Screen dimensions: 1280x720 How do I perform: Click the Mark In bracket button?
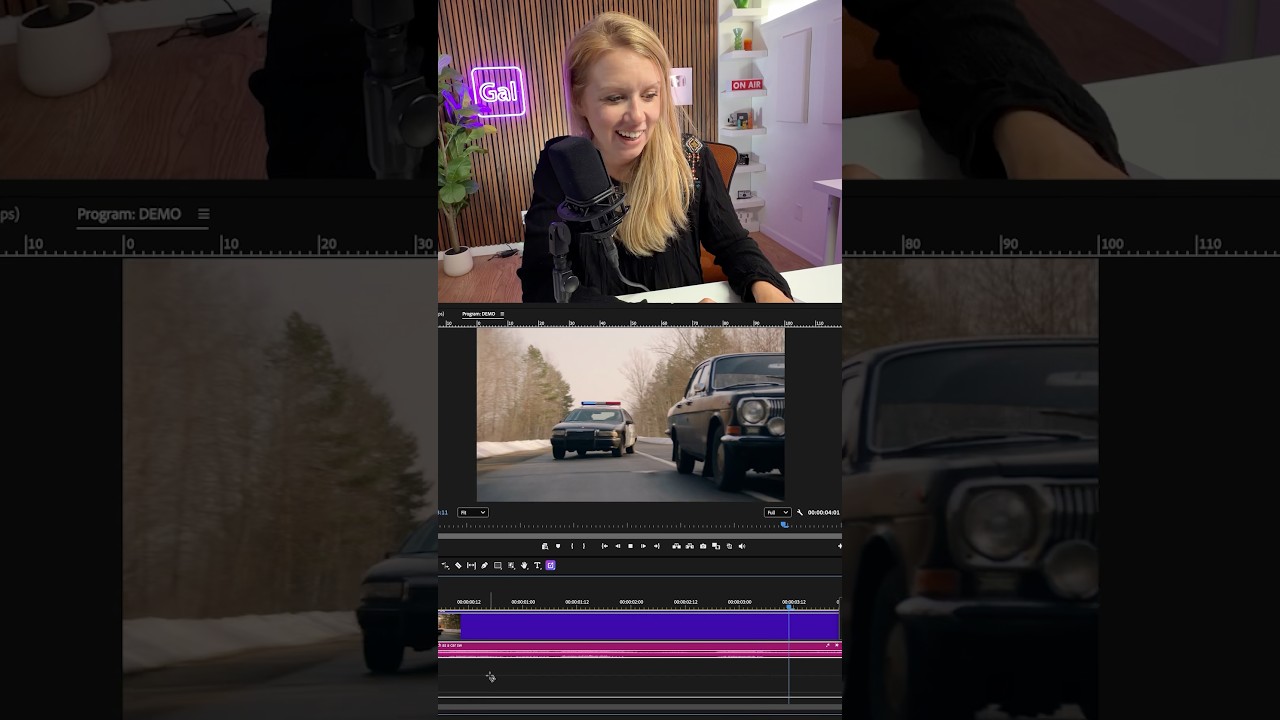pos(572,546)
